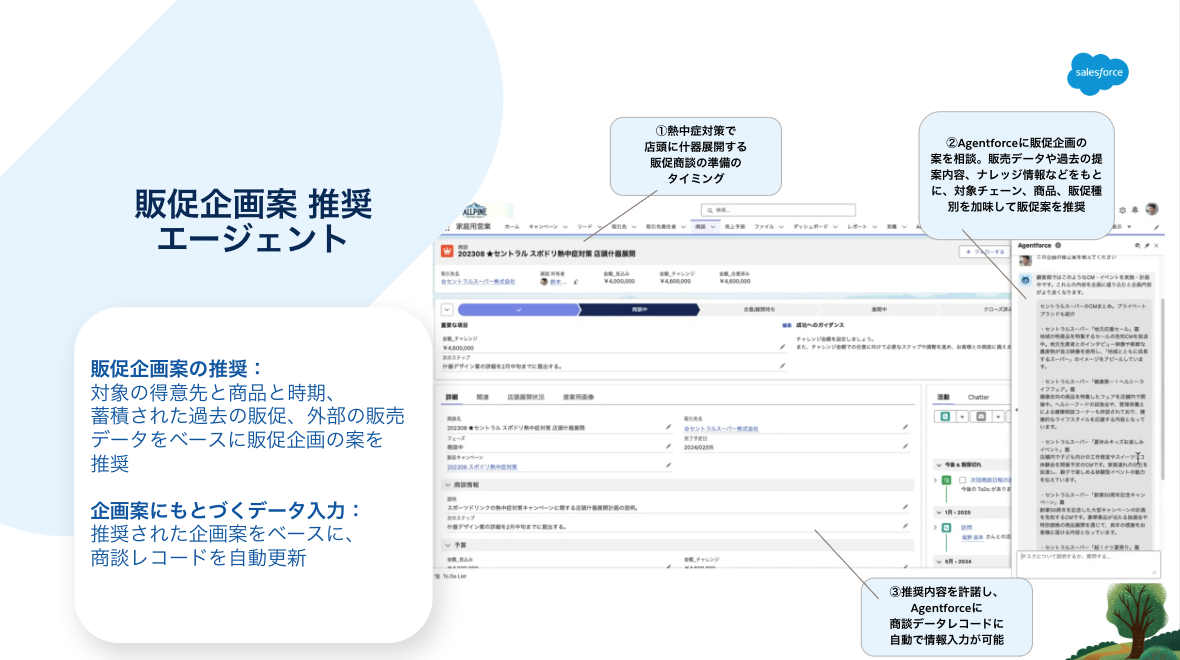Click the Agentforce message input field
1180x660 pixels.
pyautogui.click(x=1088, y=563)
